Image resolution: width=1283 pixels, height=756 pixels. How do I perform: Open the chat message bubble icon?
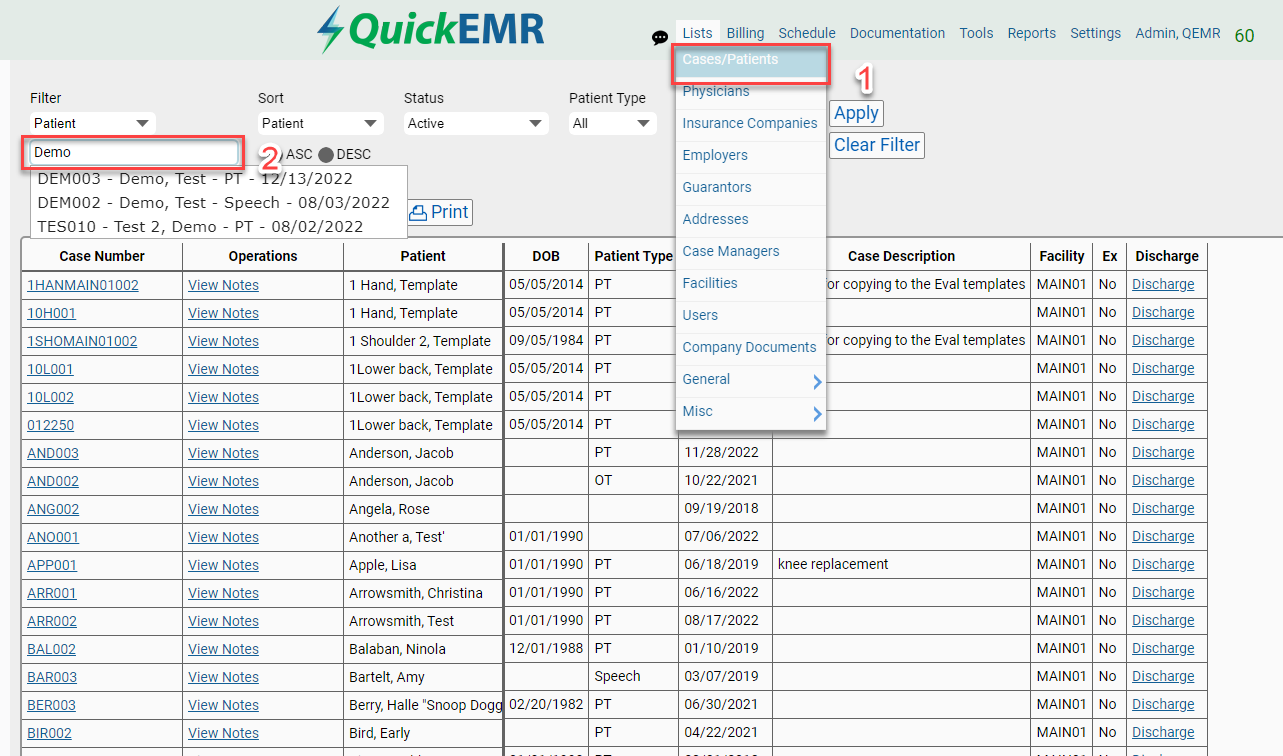(660, 38)
